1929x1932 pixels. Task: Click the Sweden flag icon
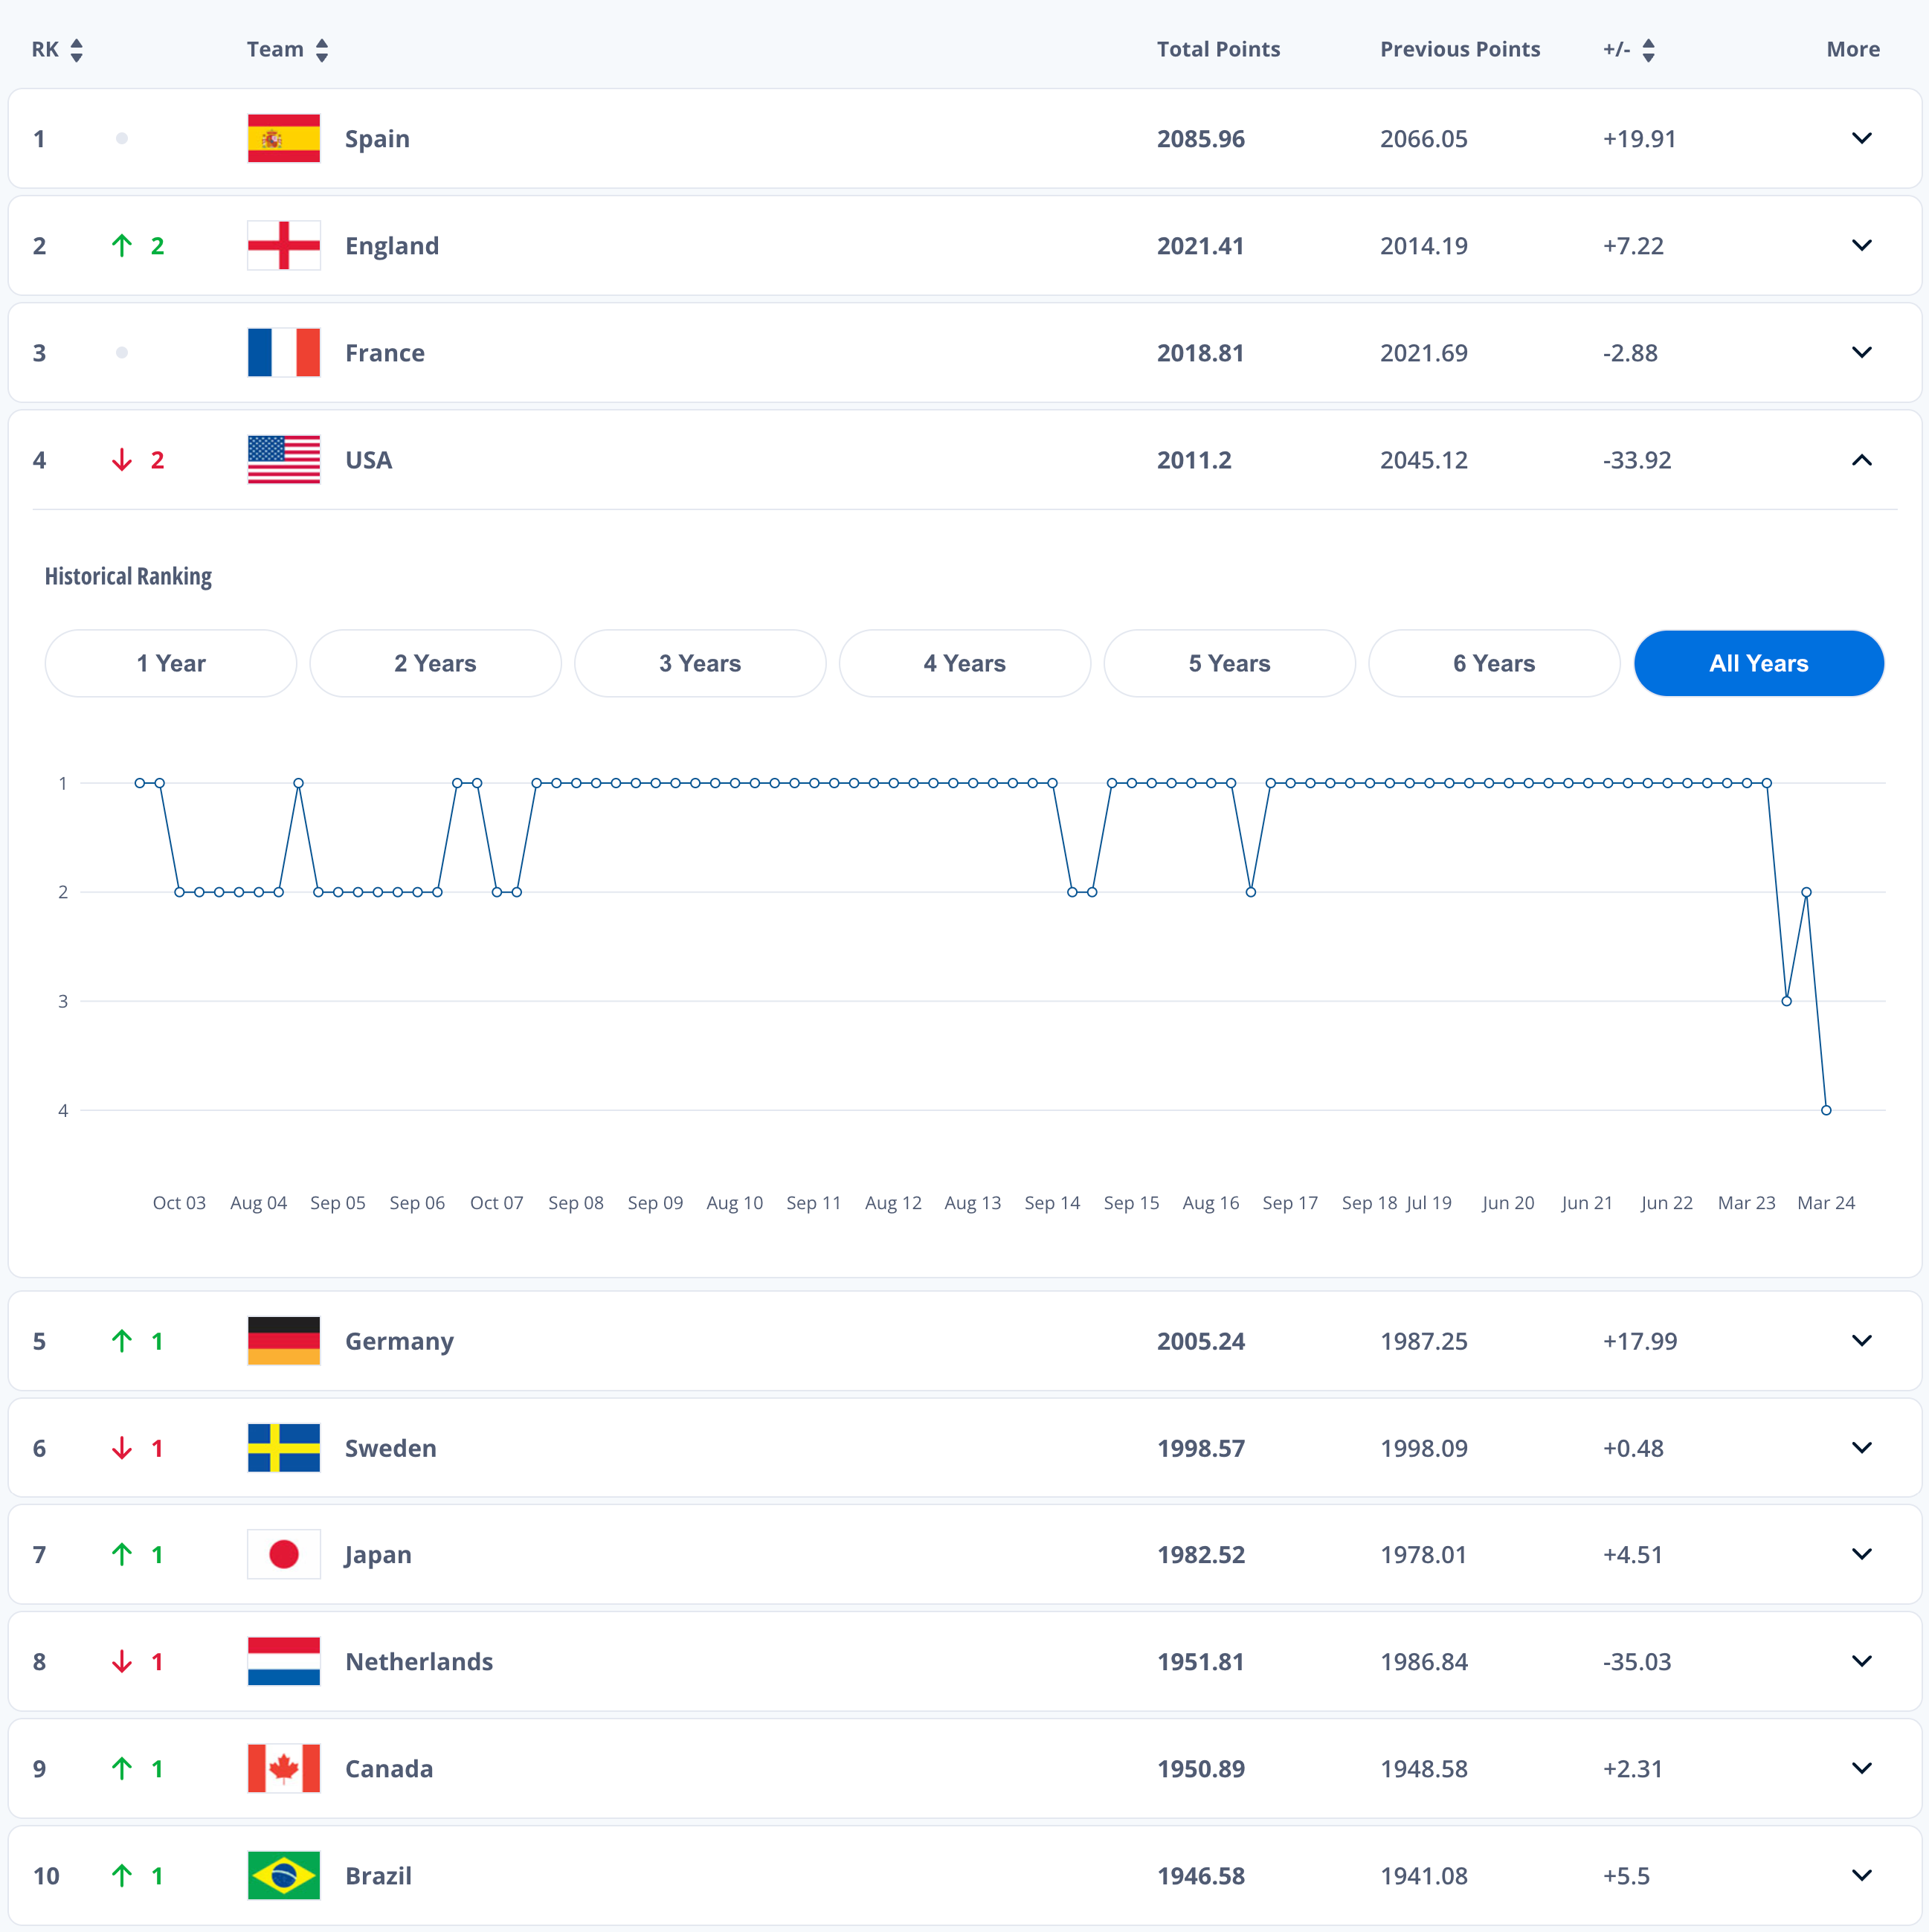coord(284,1448)
